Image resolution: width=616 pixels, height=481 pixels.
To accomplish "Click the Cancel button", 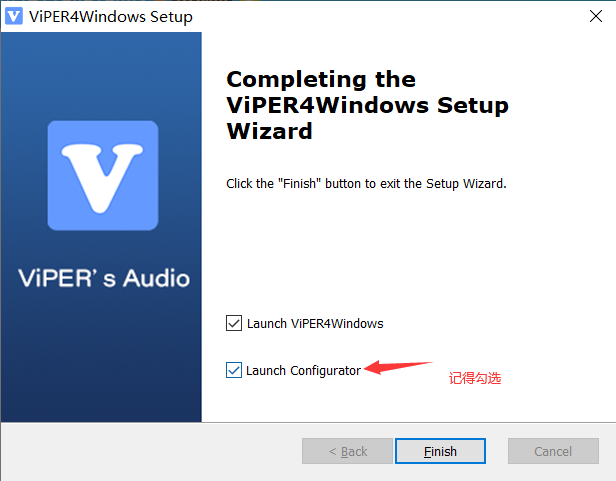I will 553,451.
